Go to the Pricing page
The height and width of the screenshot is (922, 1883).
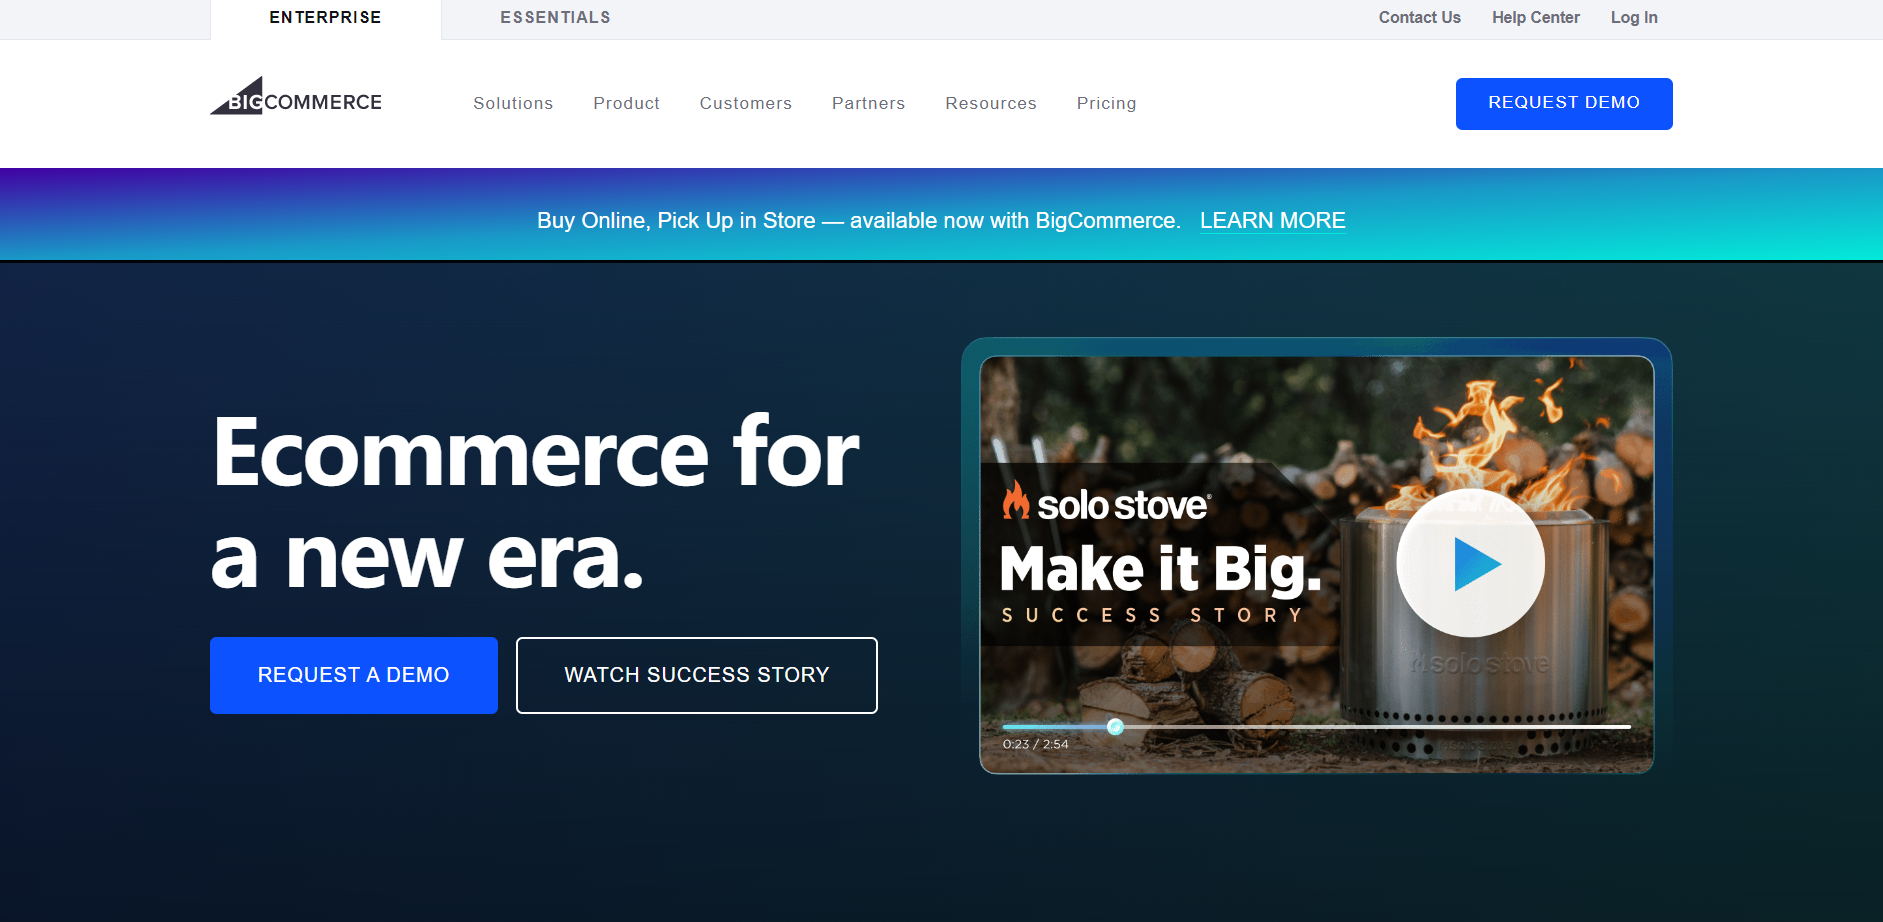(x=1106, y=103)
